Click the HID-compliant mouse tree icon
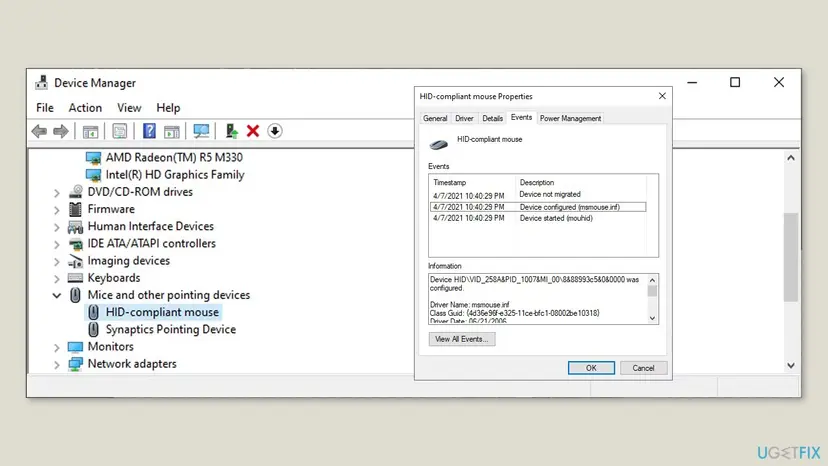The image size is (828, 466). click(93, 312)
